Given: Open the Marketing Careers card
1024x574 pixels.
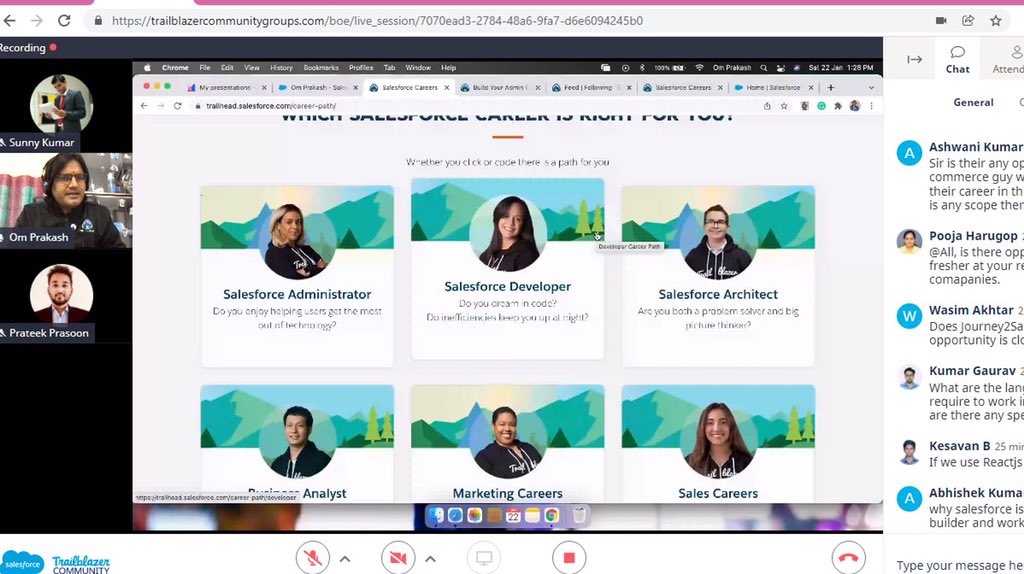Looking at the screenshot, I should click(507, 443).
